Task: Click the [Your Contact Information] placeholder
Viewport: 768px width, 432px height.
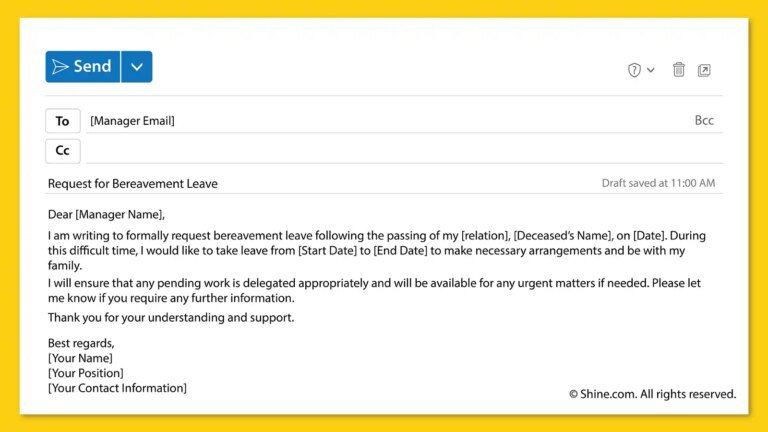Action: [x=117, y=388]
